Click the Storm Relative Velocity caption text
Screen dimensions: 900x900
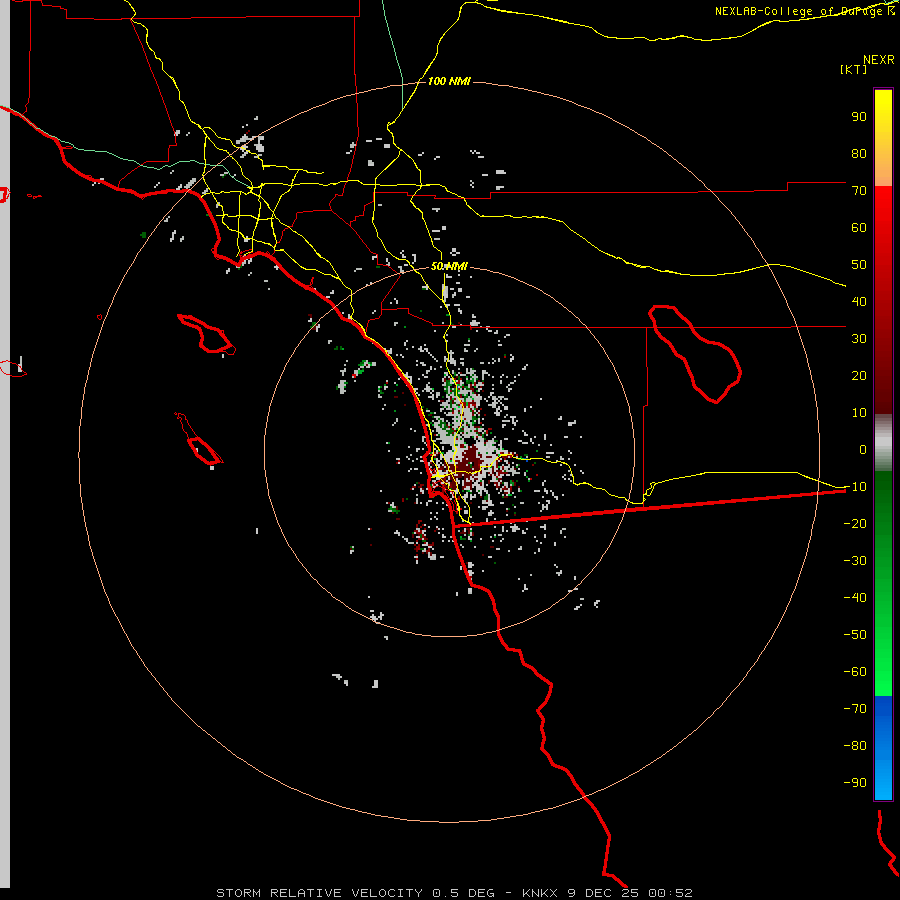pos(455,893)
